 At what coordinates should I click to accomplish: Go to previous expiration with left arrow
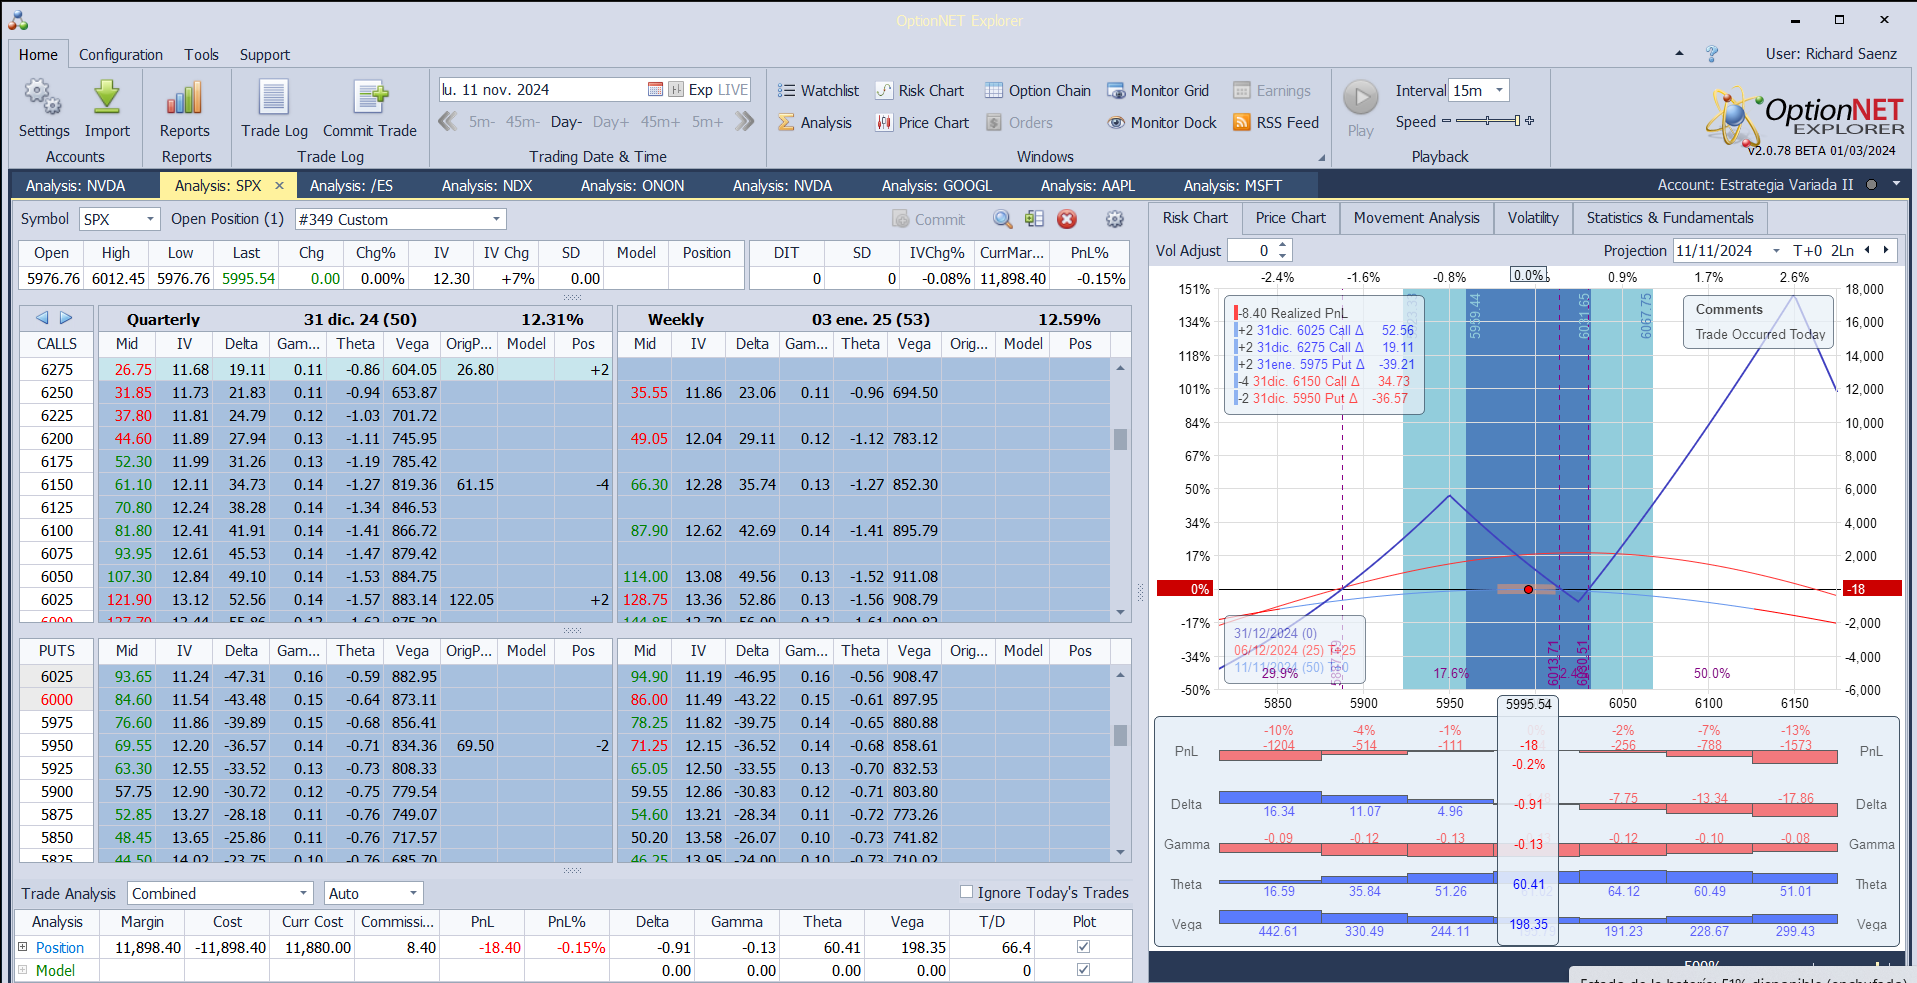42,318
